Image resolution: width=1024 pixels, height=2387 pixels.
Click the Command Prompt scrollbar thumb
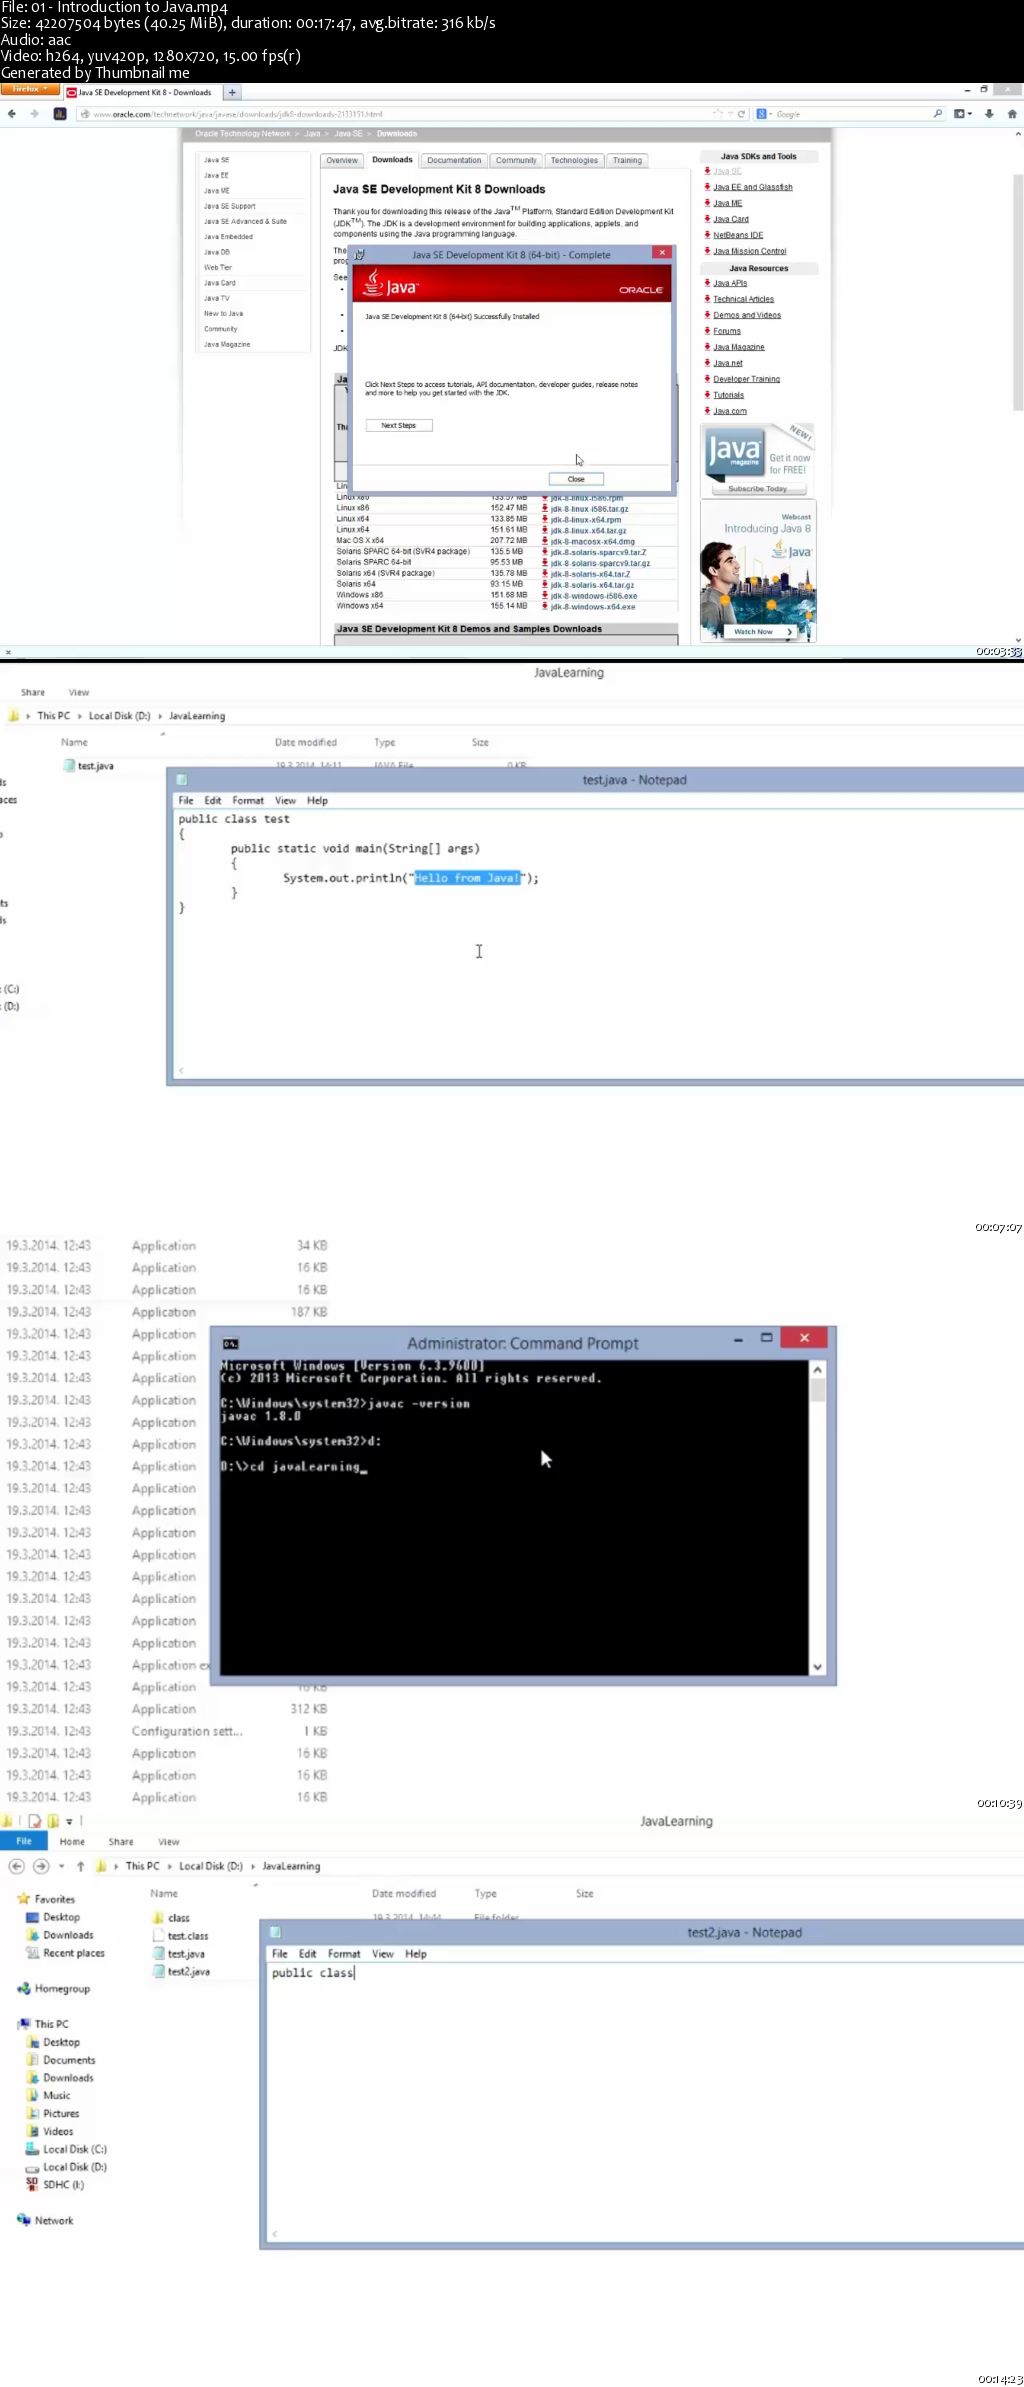click(817, 1390)
